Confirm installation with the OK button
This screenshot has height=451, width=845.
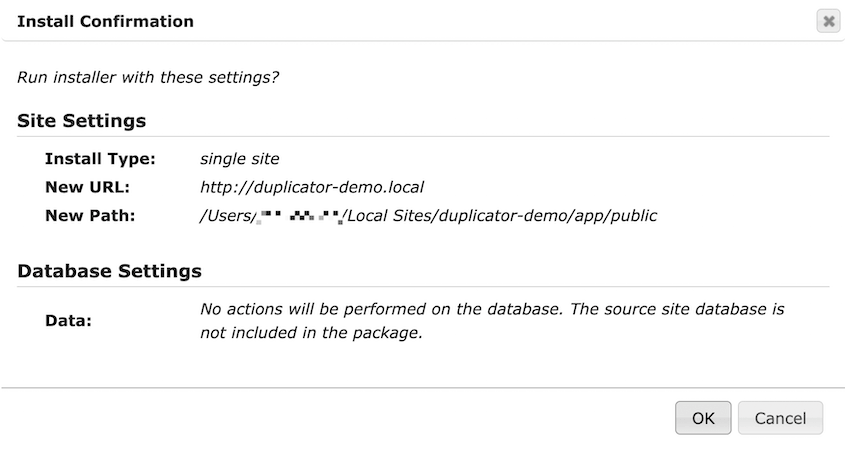point(703,418)
